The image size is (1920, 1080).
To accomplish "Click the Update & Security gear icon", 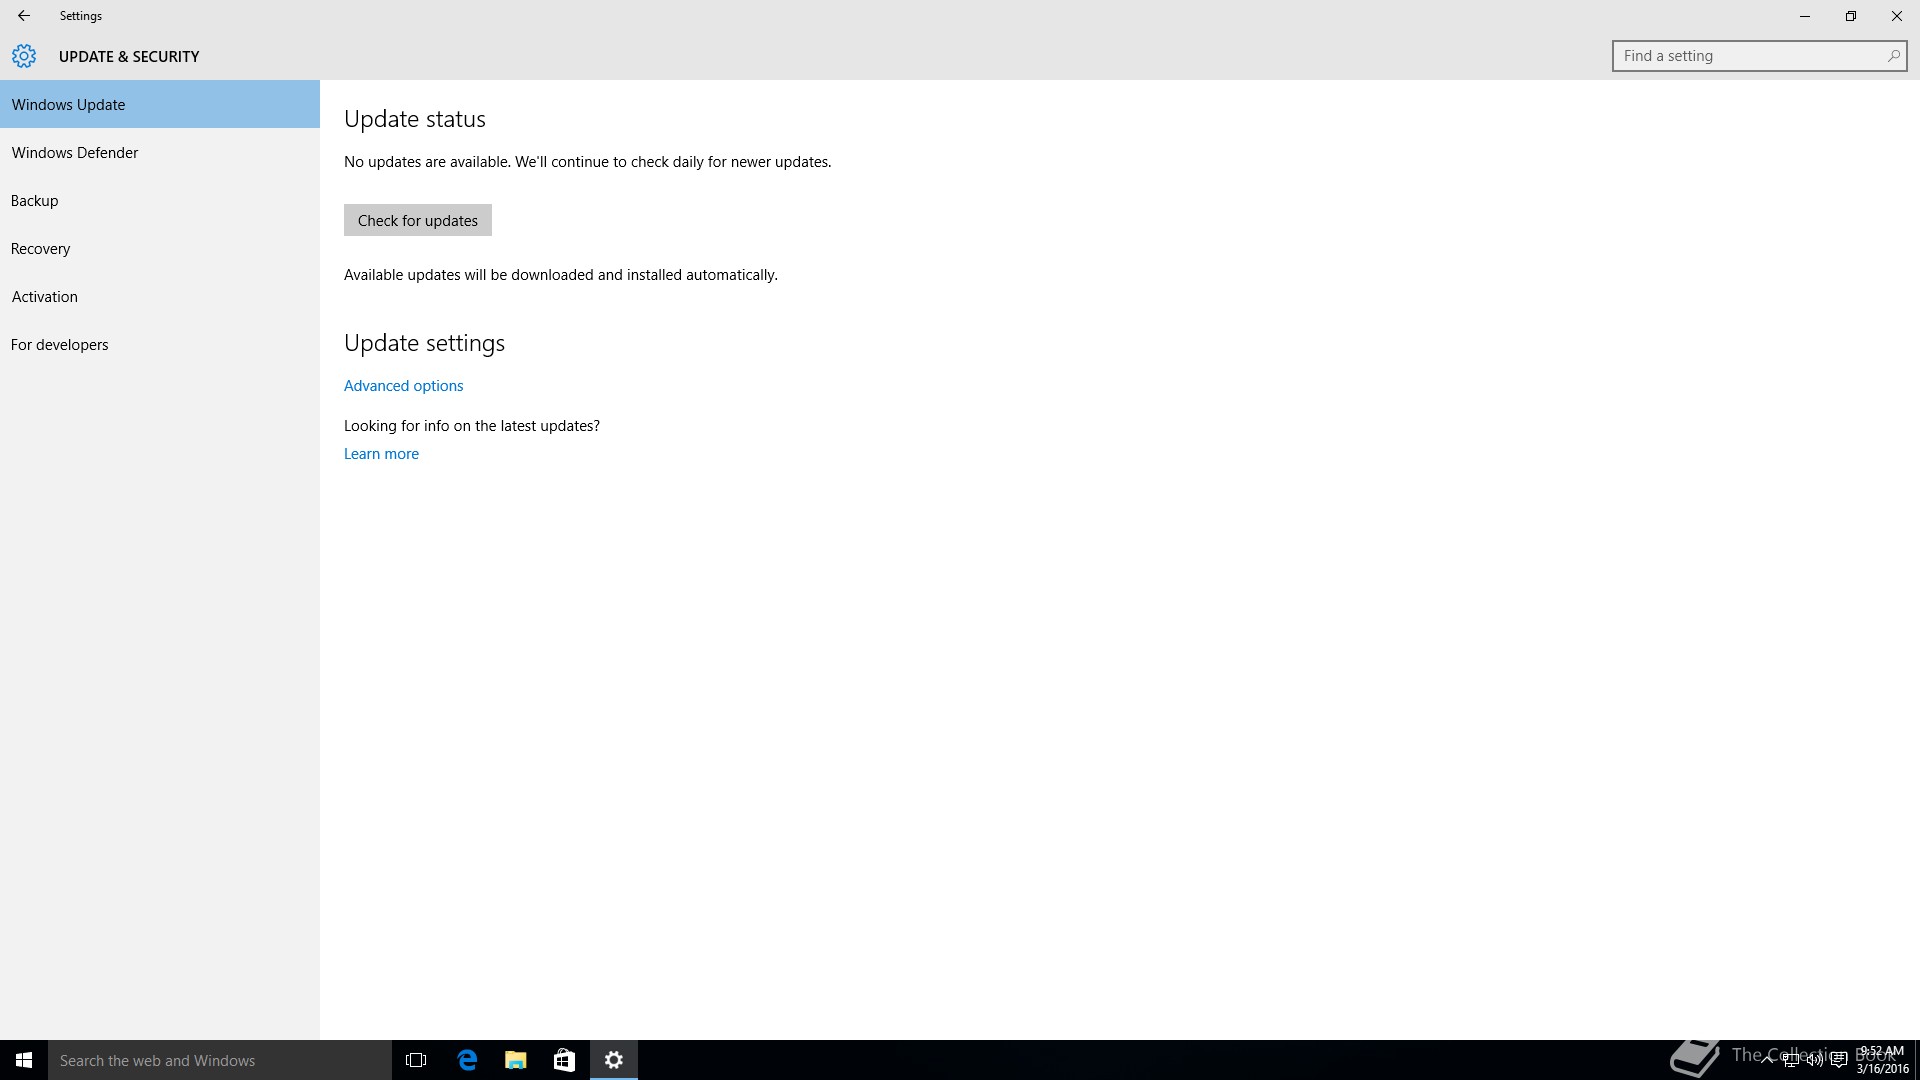I will pos(24,56).
